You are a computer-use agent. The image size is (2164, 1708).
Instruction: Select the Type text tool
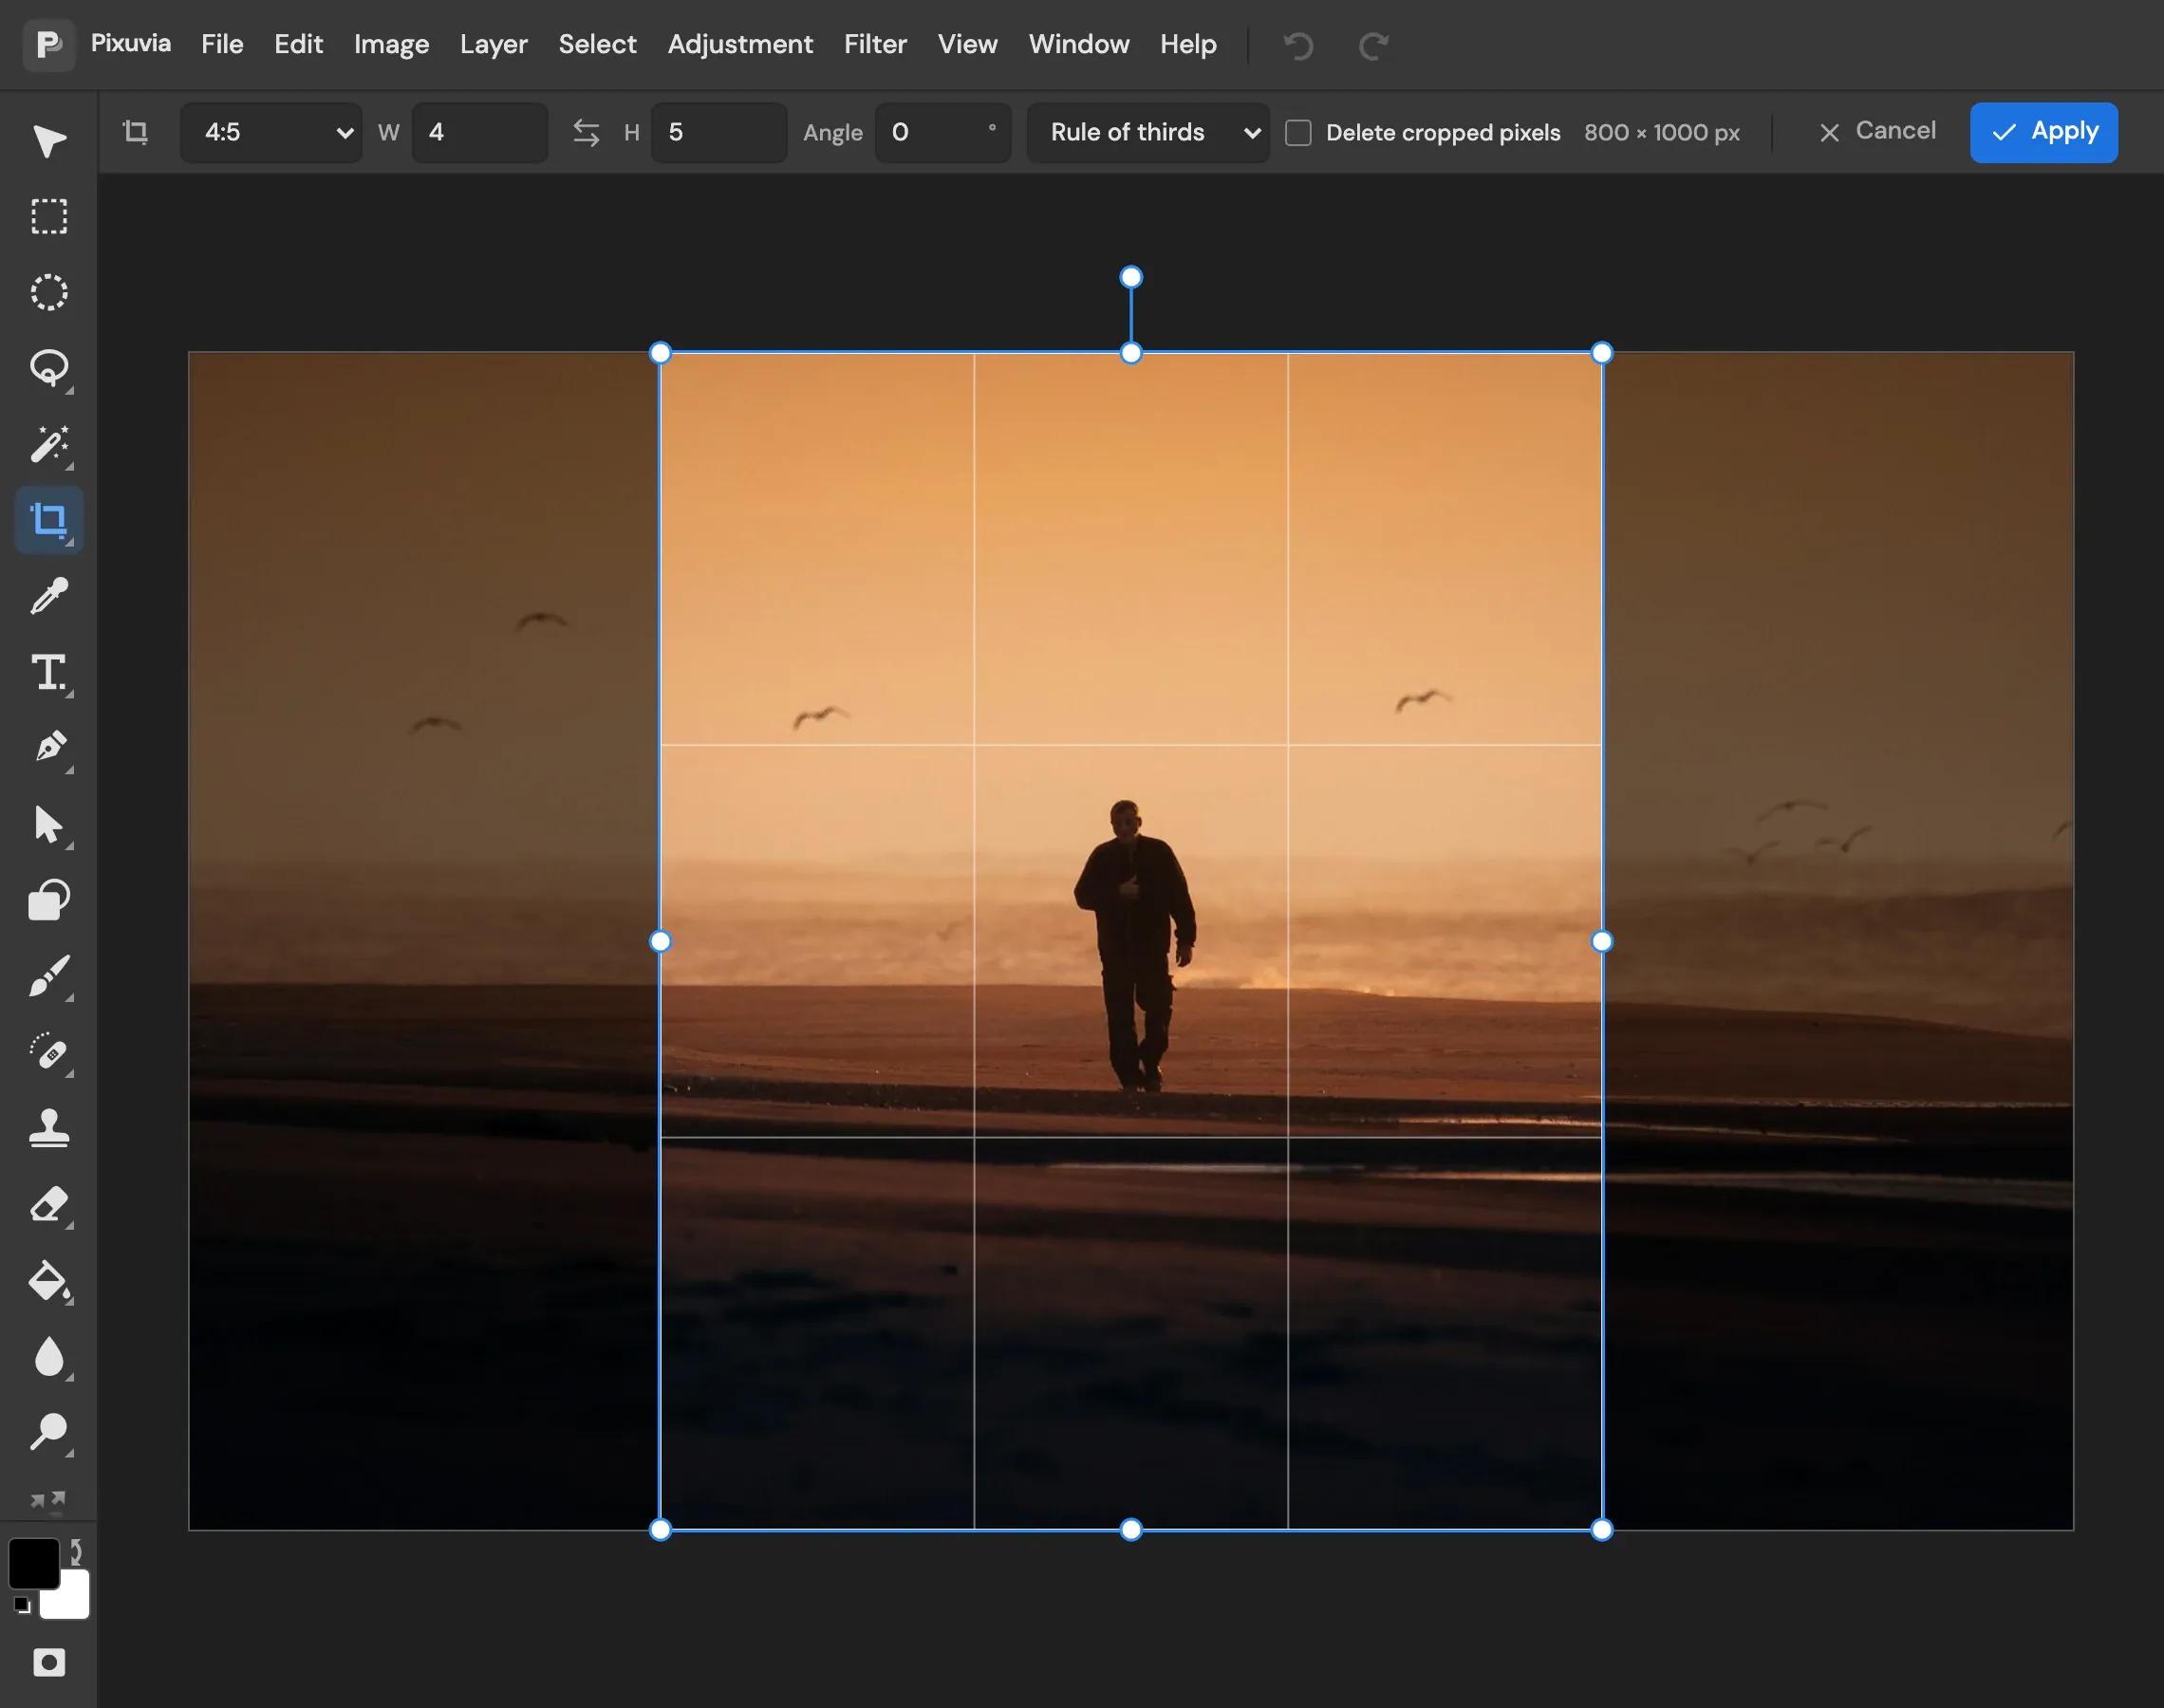pos(48,673)
